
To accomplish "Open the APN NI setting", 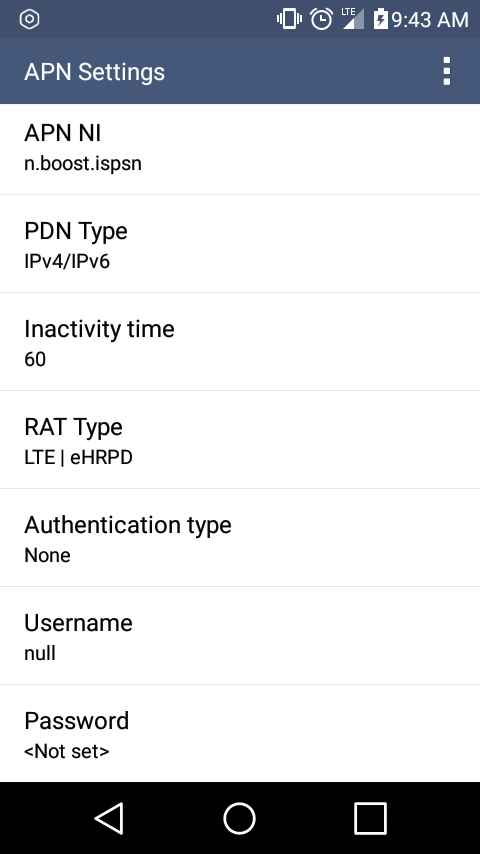I will (240, 149).
